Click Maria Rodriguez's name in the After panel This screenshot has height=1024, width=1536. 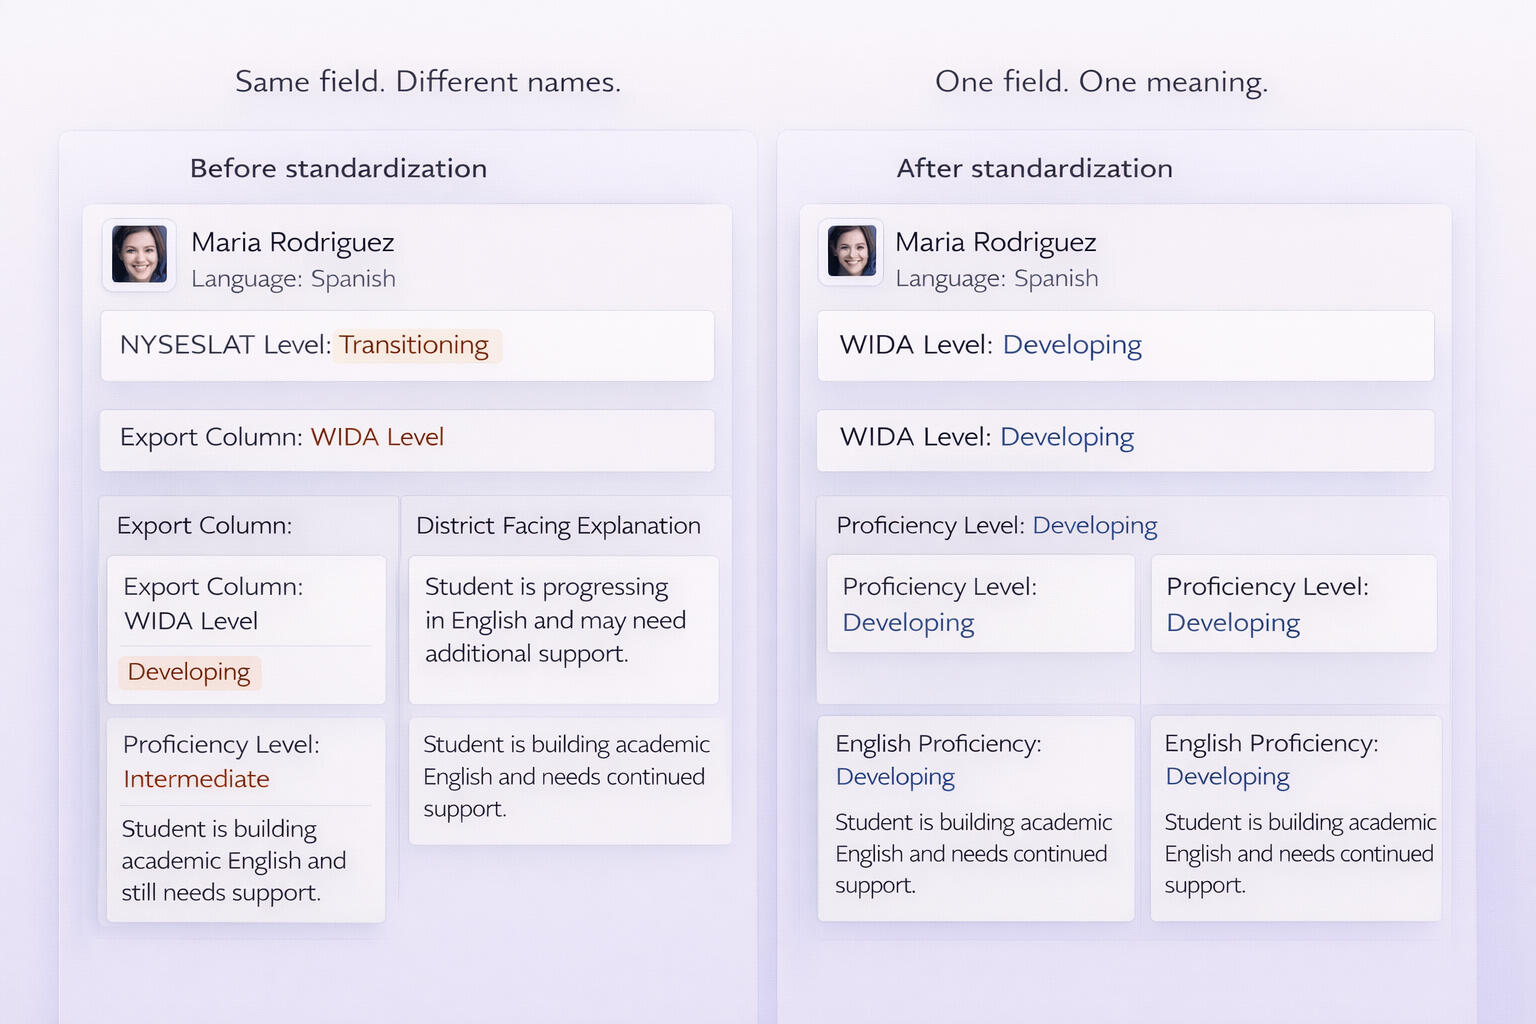coord(995,243)
